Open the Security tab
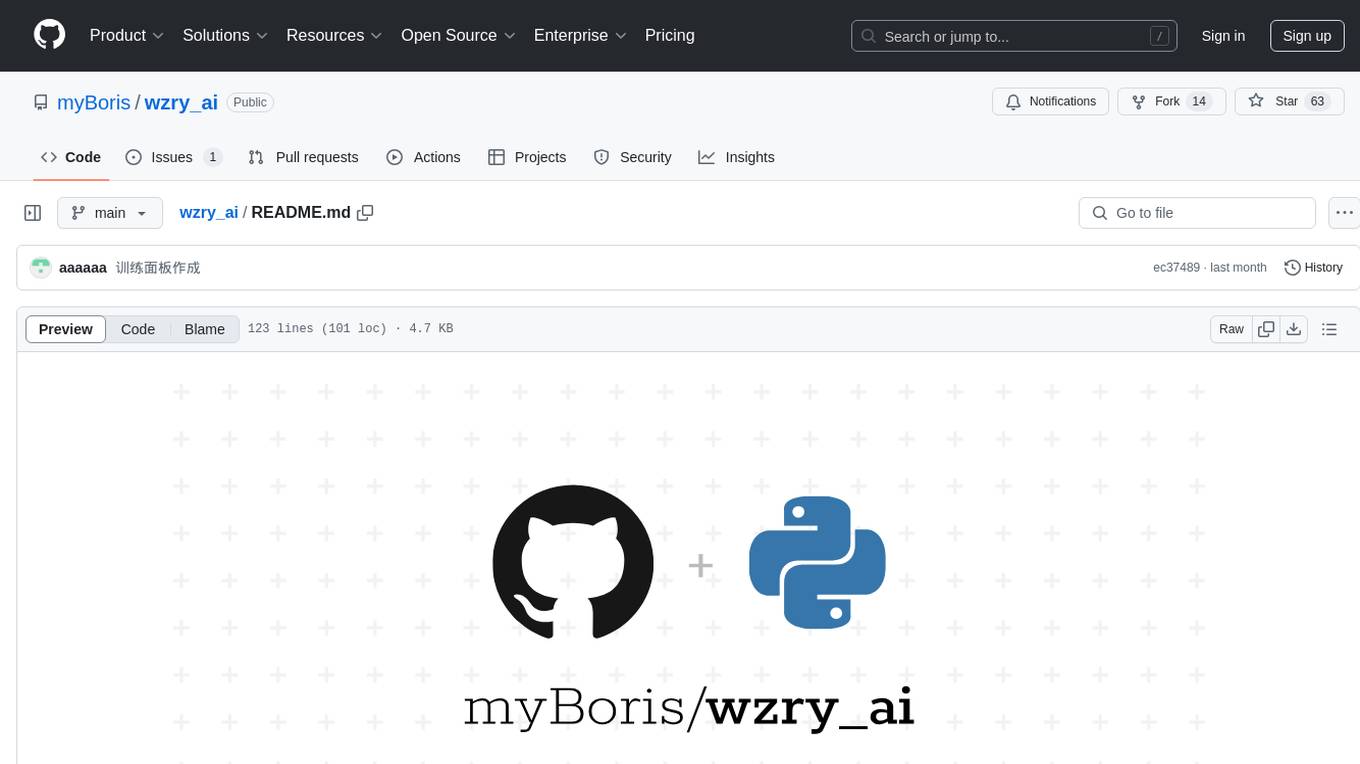 (x=632, y=157)
